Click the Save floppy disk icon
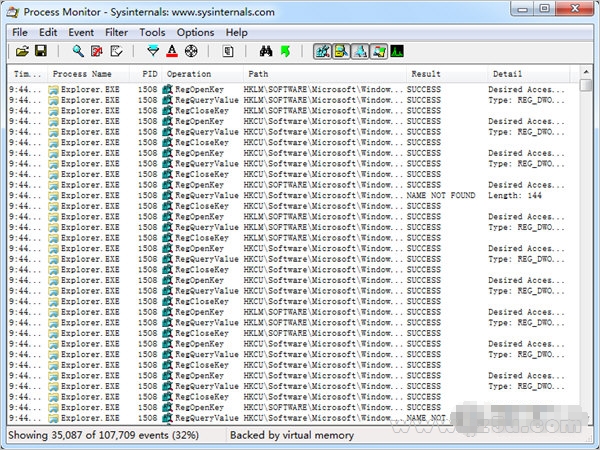This screenshot has width=600, height=450. [41, 51]
